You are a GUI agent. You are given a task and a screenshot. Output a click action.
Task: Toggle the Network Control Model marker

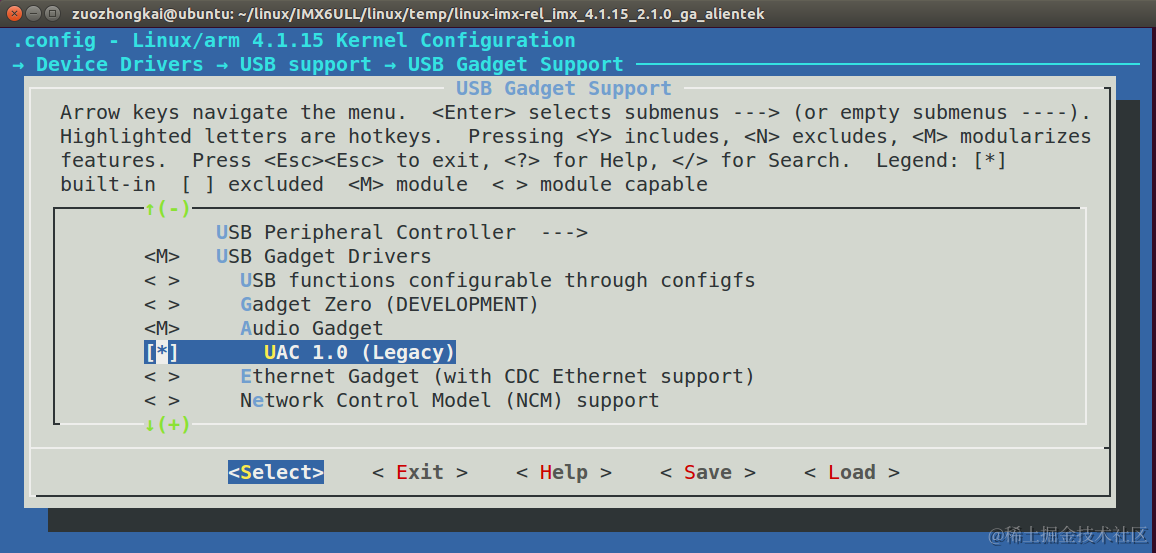162,400
